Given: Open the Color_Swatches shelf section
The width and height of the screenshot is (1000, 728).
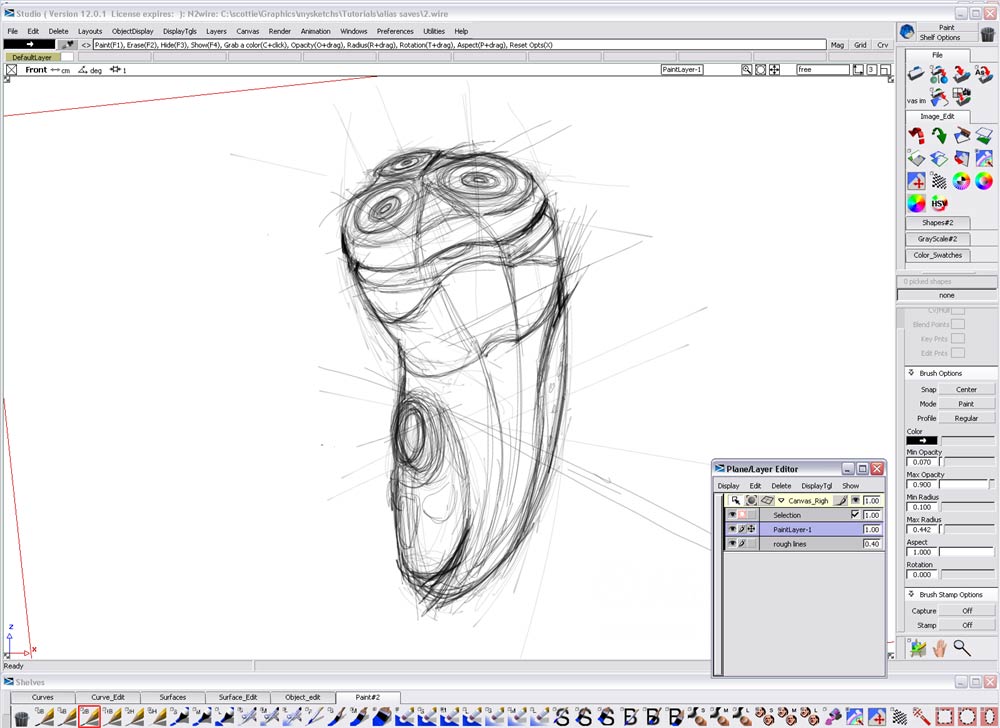Looking at the screenshot, I should click(937, 255).
